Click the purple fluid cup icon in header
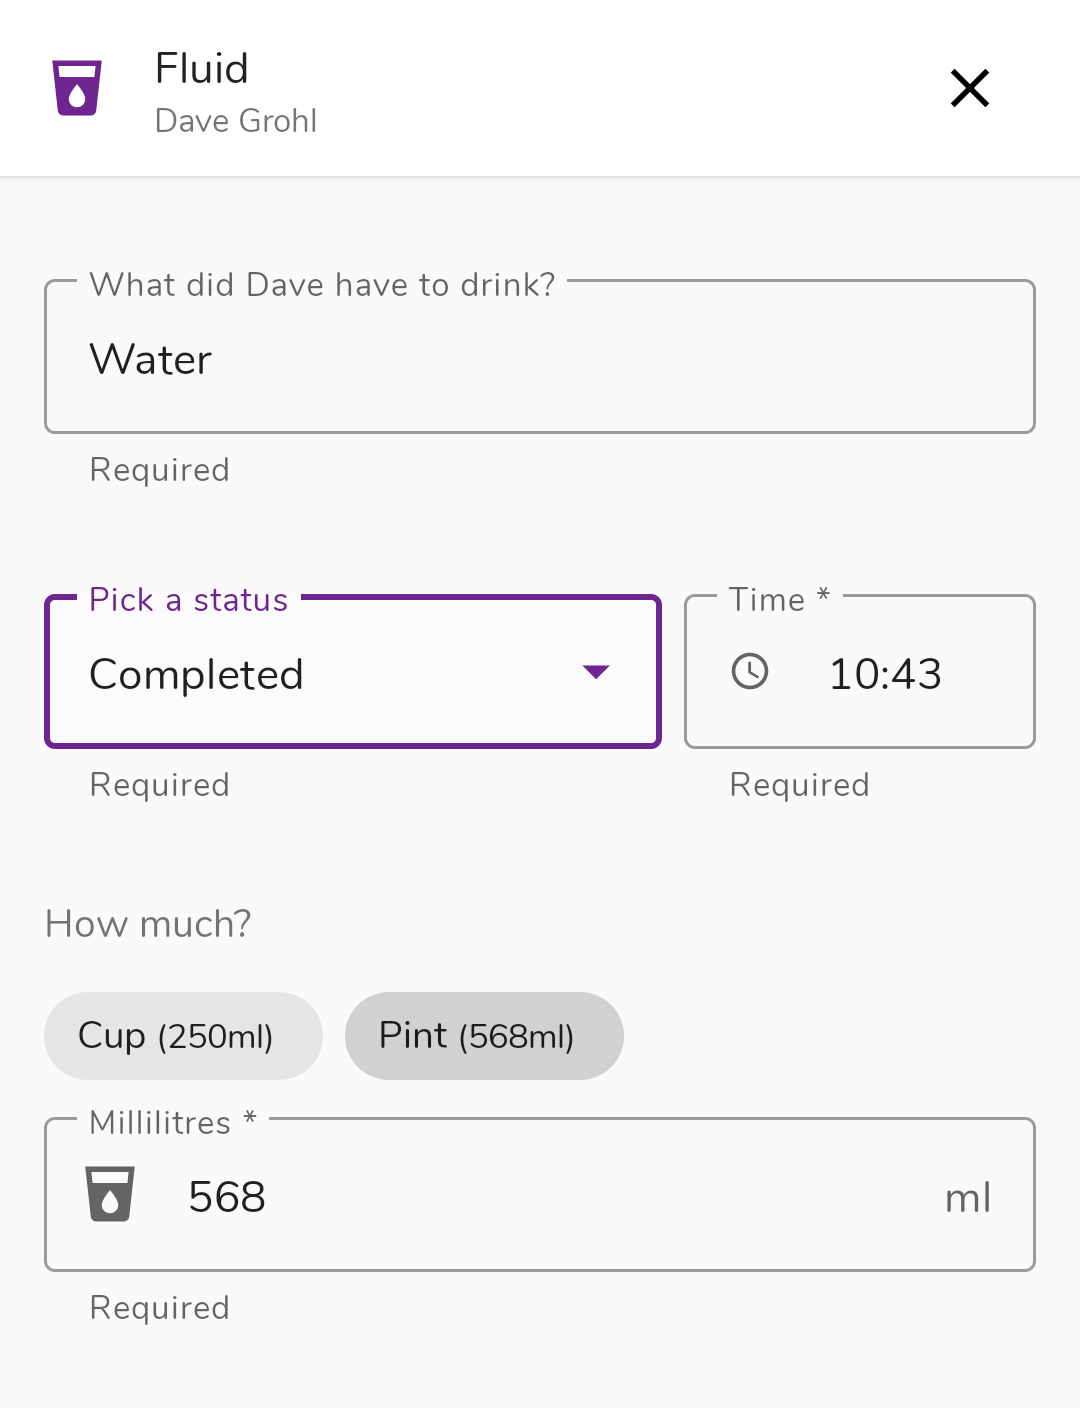Viewport: 1080px width, 1408px height. [77, 88]
